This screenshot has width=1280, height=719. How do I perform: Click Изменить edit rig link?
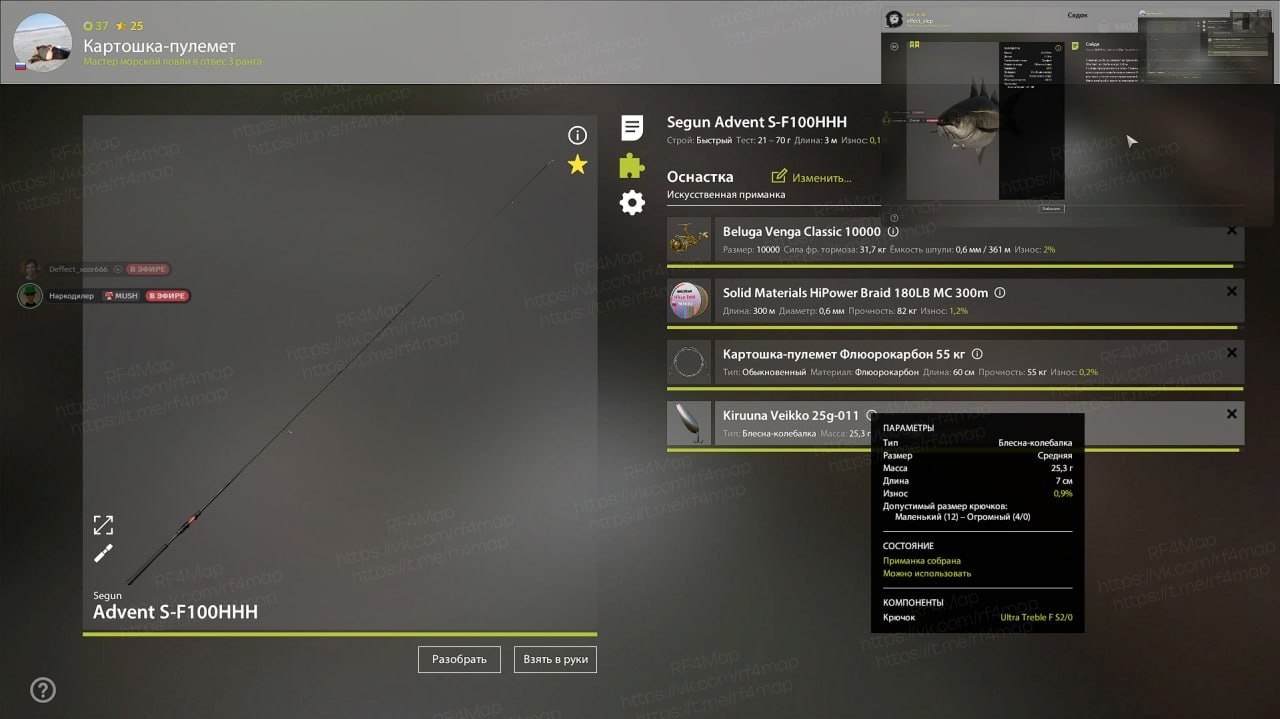pos(812,177)
